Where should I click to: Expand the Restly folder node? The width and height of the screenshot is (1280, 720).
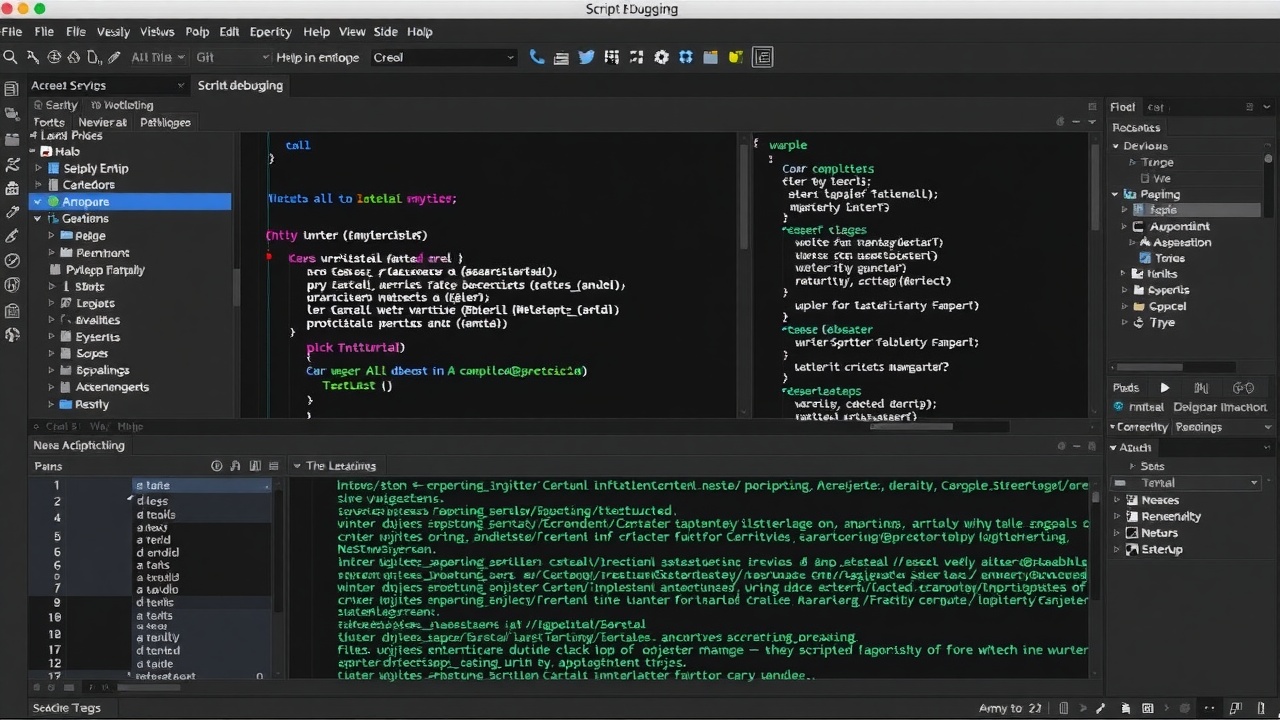click(52, 404)
